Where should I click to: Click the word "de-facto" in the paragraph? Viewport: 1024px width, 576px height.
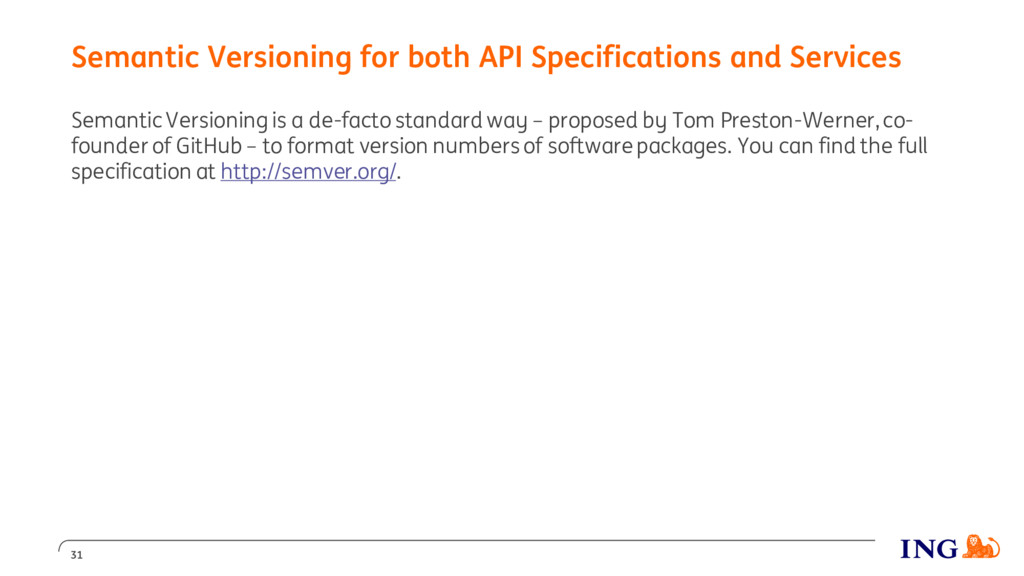[349, 120]
